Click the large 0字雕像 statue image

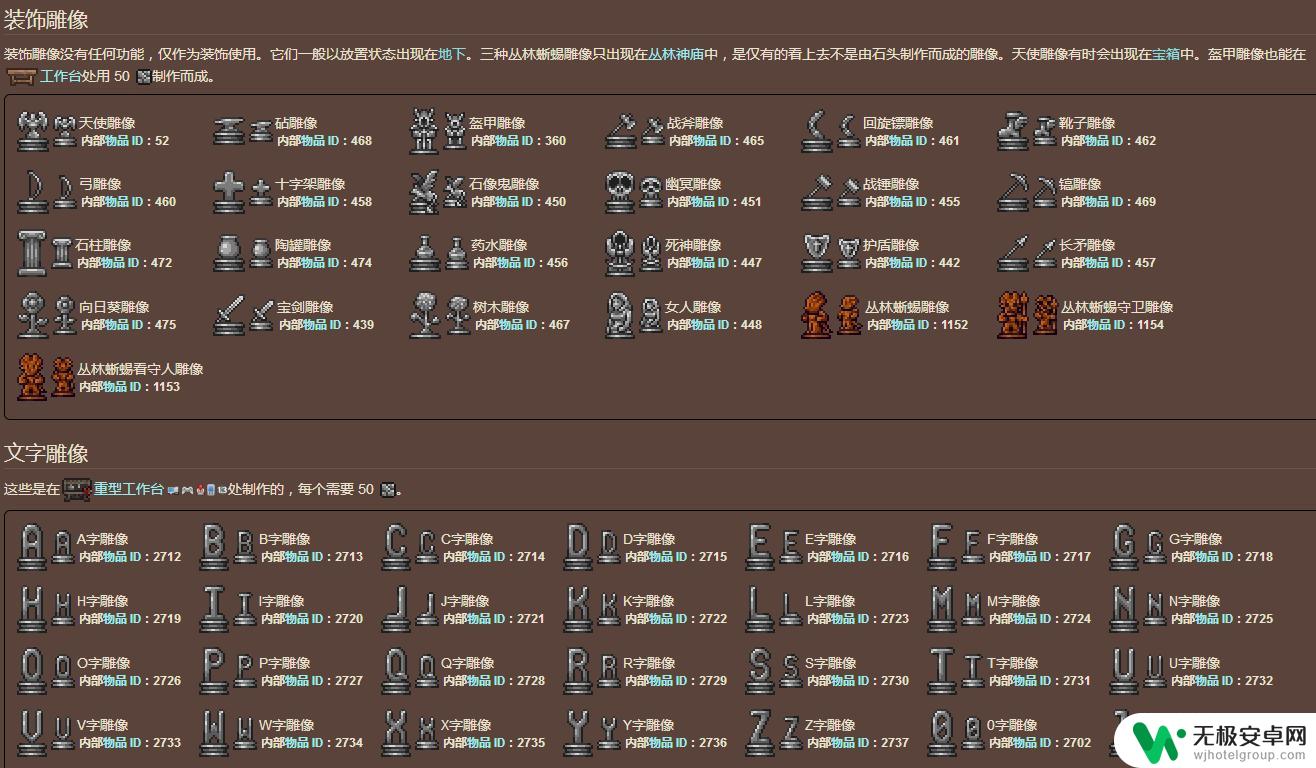click(942, 733)
